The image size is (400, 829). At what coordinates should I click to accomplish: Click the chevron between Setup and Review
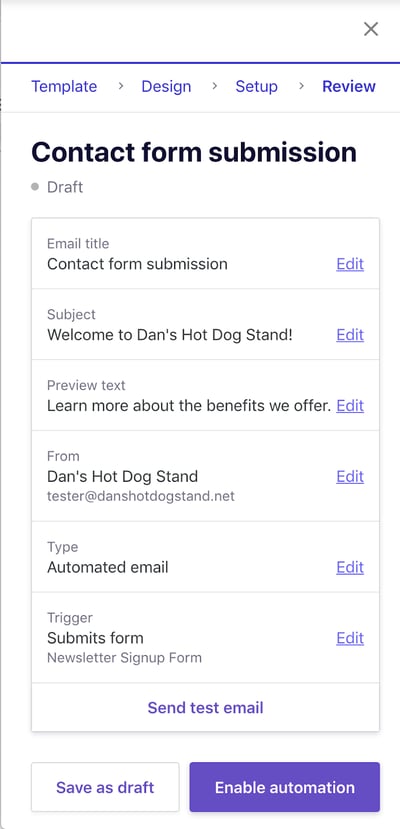(301, 86)
